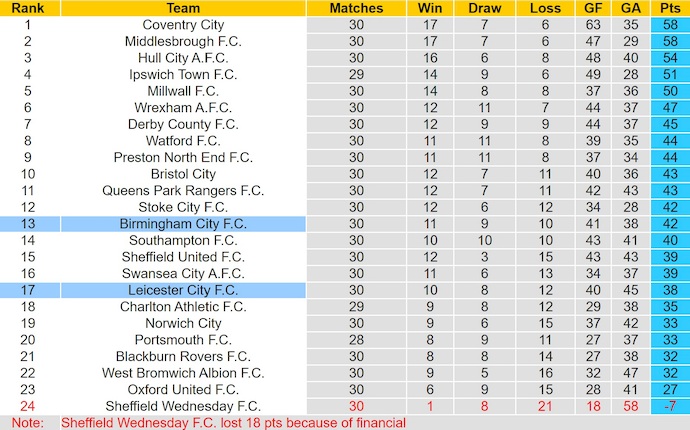Click the Matches column header
Viewport: 690px width, 430px height.
356,7
